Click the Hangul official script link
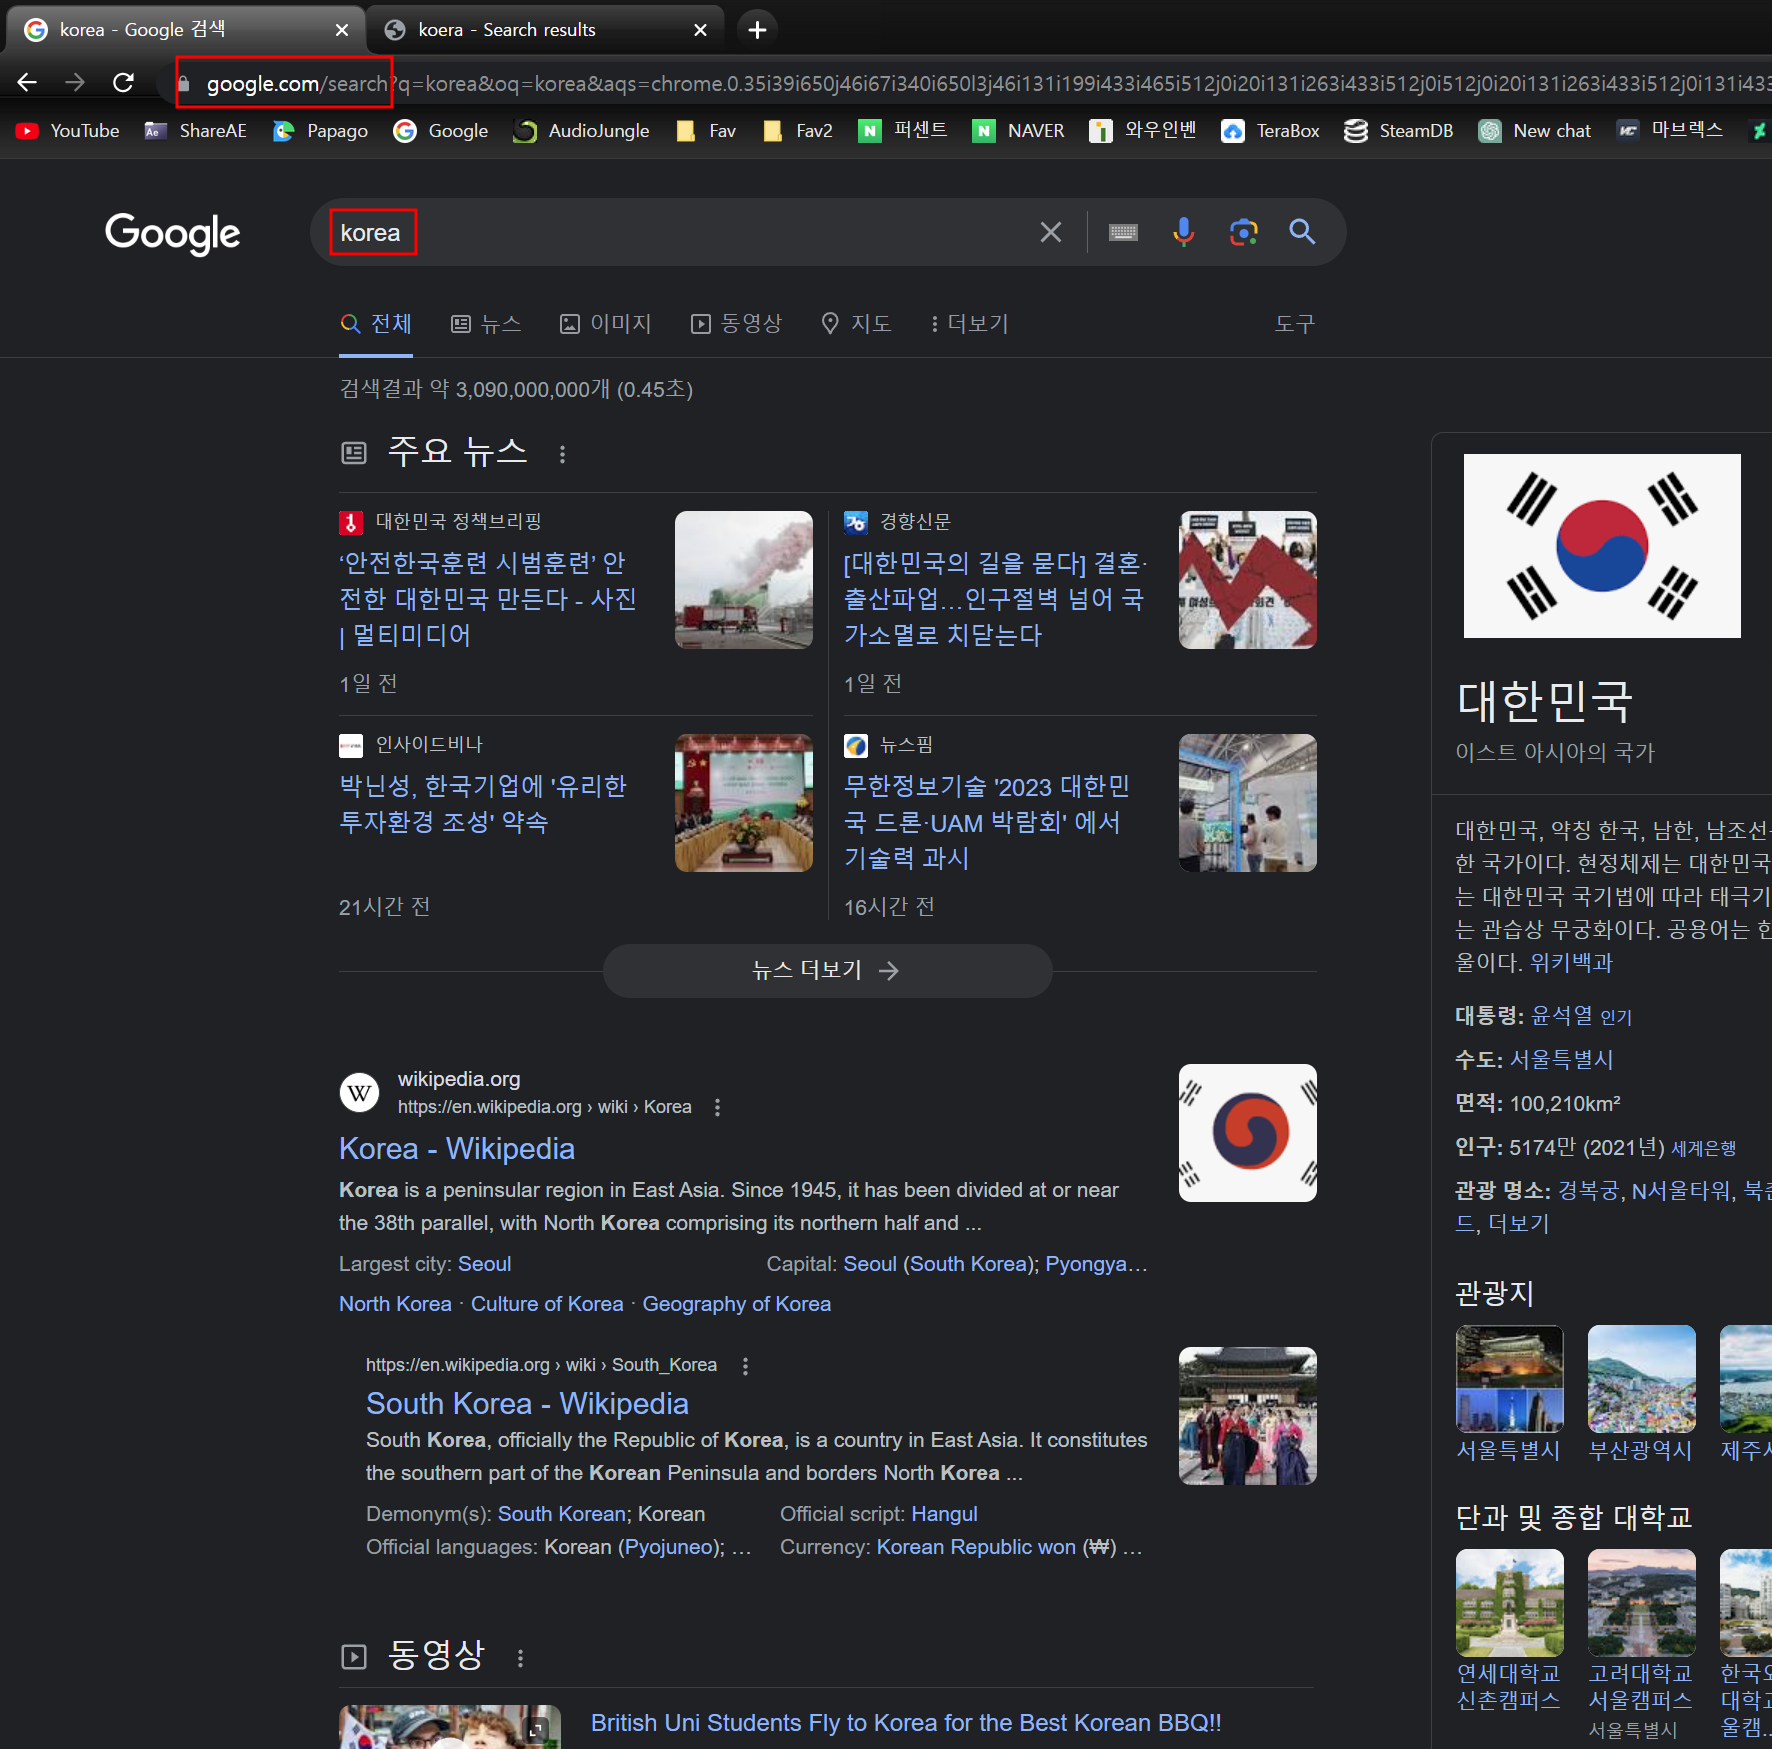The height and width of the screenshot is (1749, 1772). click(x=944, y=1514)
